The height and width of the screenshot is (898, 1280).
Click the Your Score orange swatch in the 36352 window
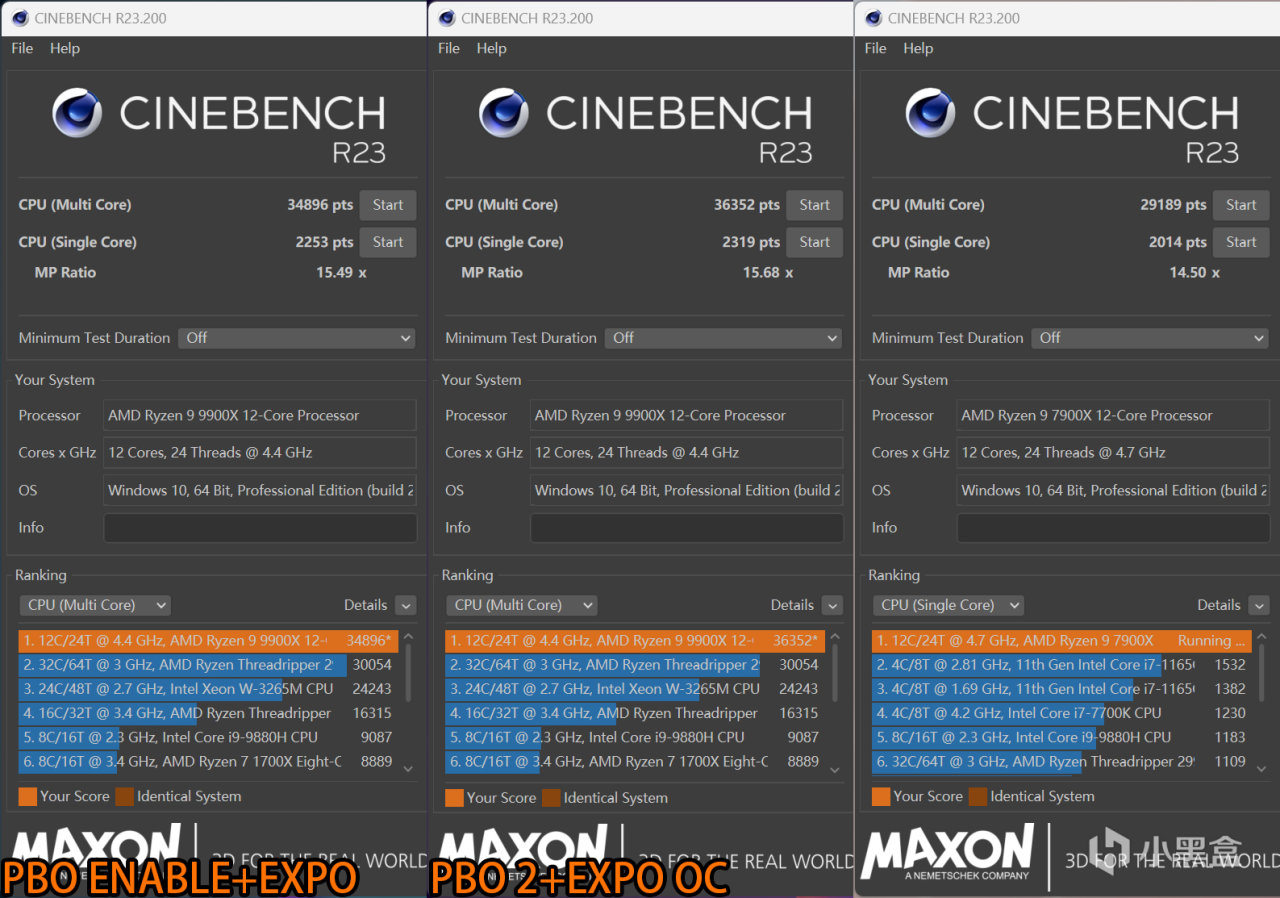pos(454,797)
